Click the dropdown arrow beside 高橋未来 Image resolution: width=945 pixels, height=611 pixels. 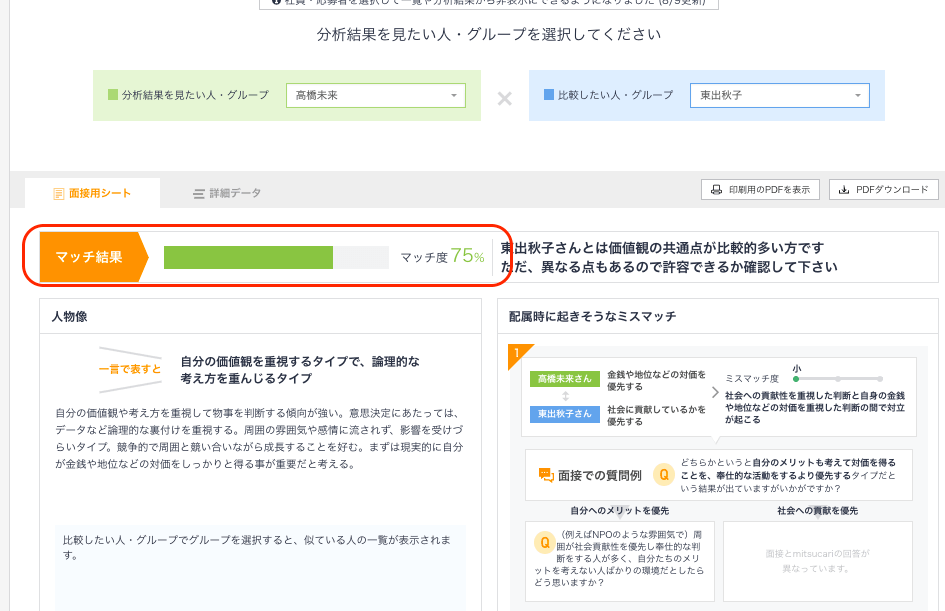456,95
